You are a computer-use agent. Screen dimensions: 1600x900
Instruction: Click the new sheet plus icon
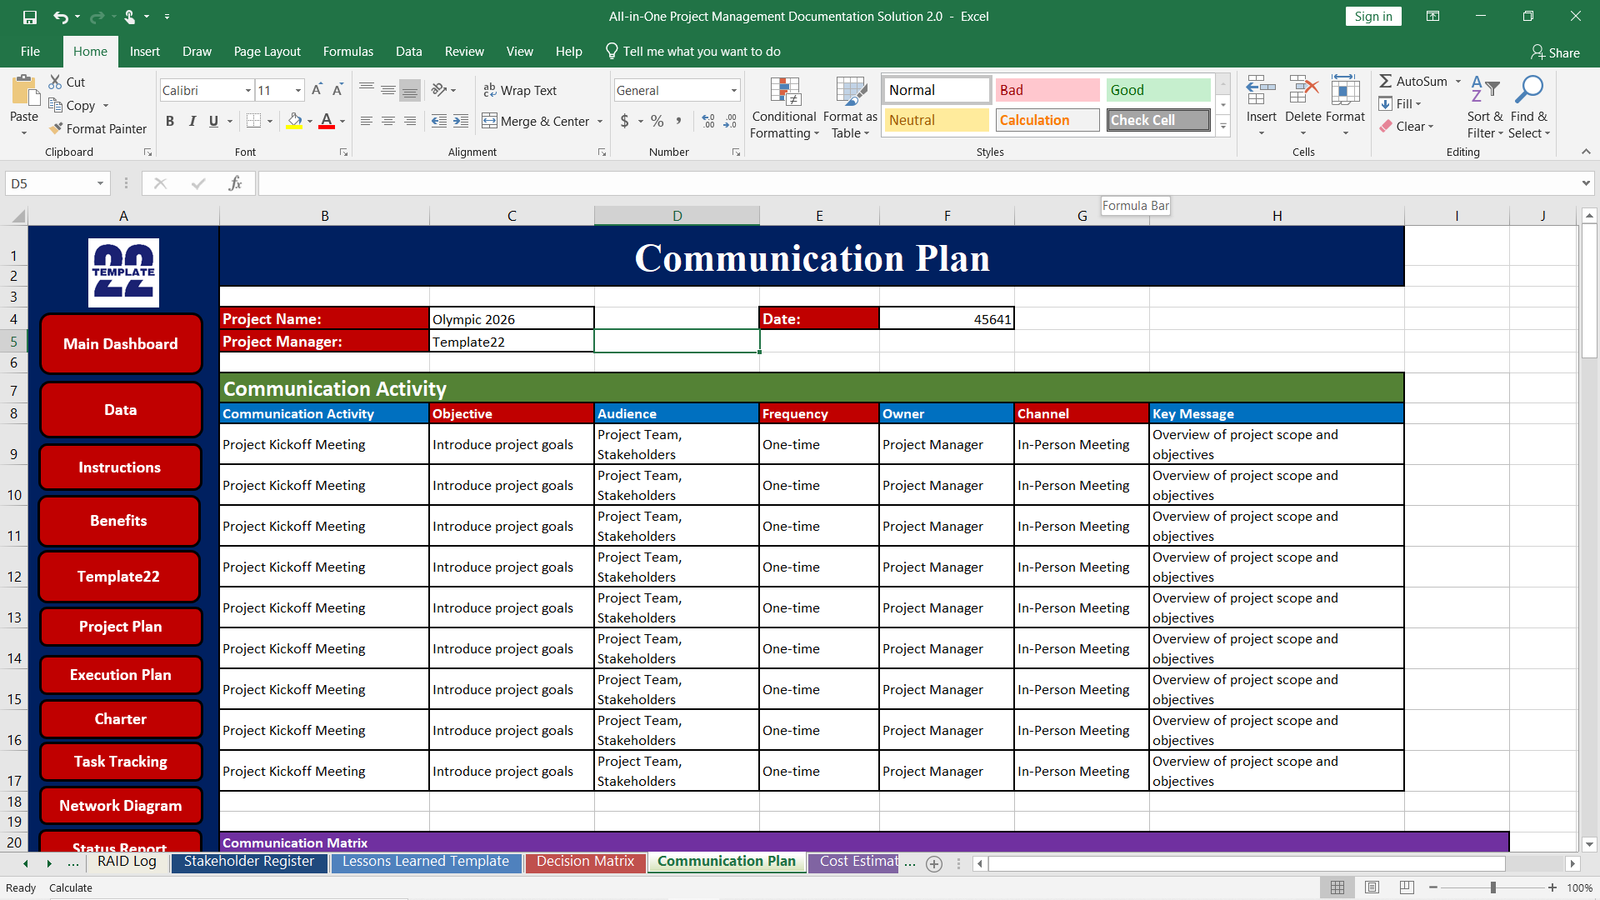point(934,864)
